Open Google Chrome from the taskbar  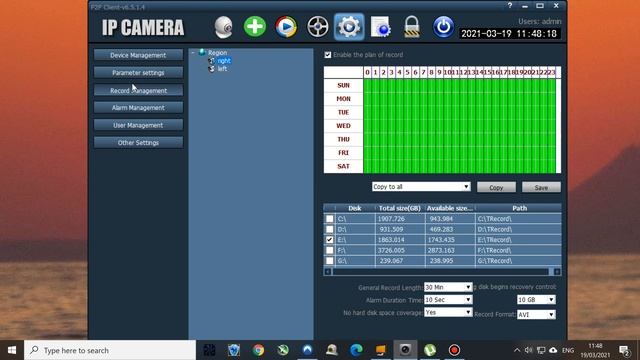(258, 350)
